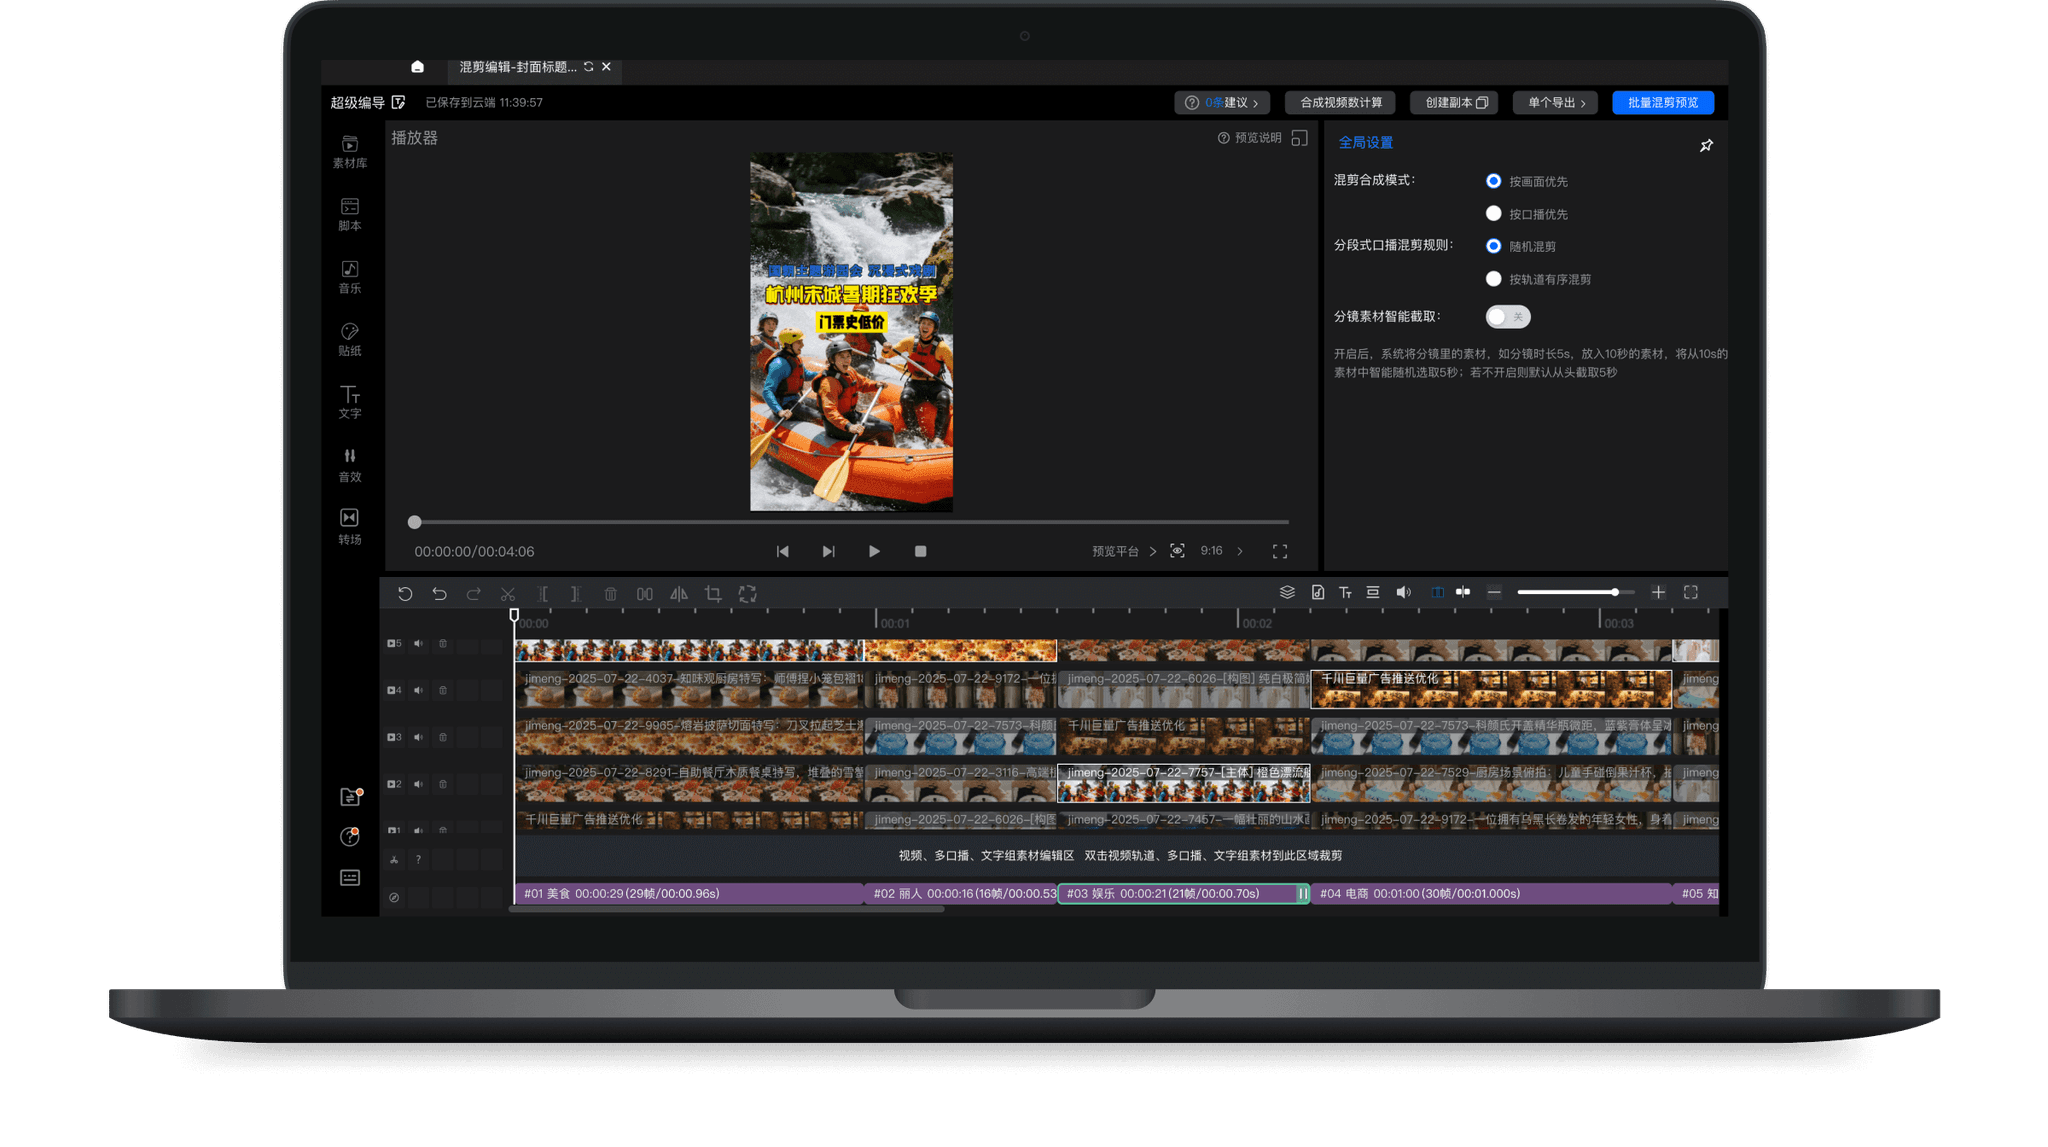Click the timeline zoom slider
This screenshot has width=2048, height=1147.
pos(1575,593)
